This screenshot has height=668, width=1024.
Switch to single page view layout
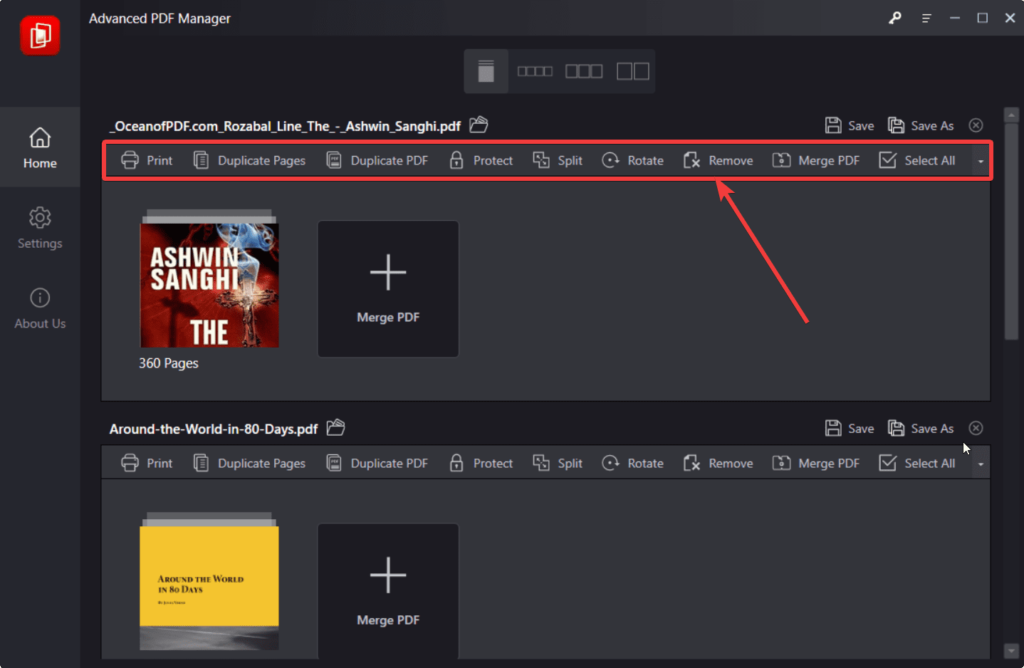click(486, 71)
